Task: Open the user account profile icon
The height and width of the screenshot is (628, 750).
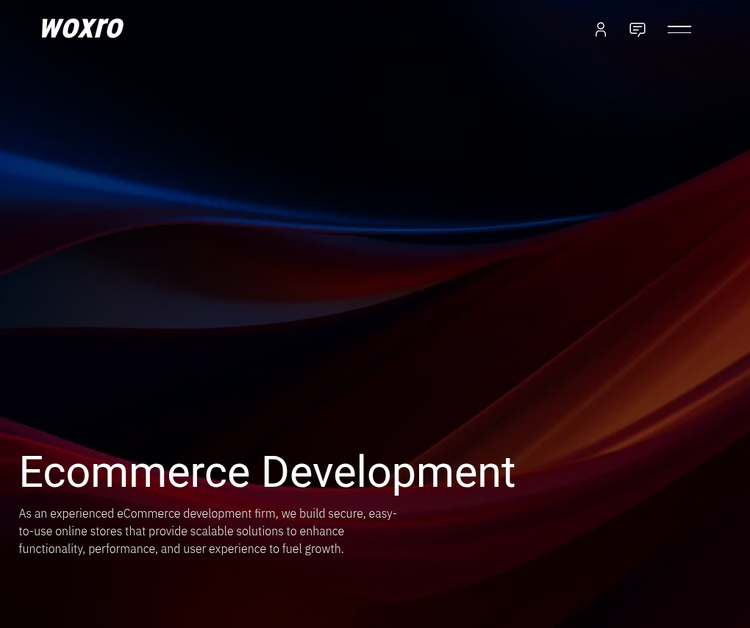Action: coord(600,29)
